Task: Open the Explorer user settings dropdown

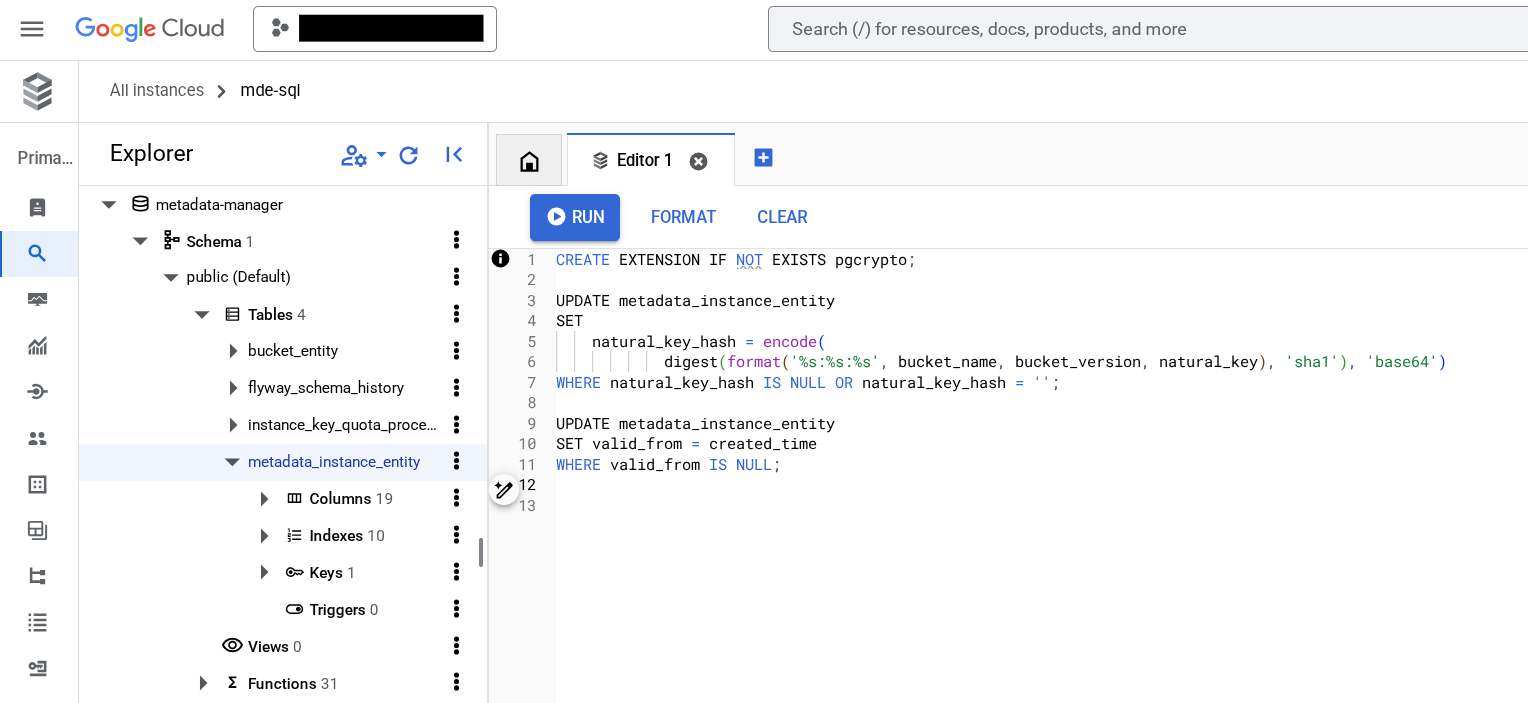Action: tap(363, 155)
